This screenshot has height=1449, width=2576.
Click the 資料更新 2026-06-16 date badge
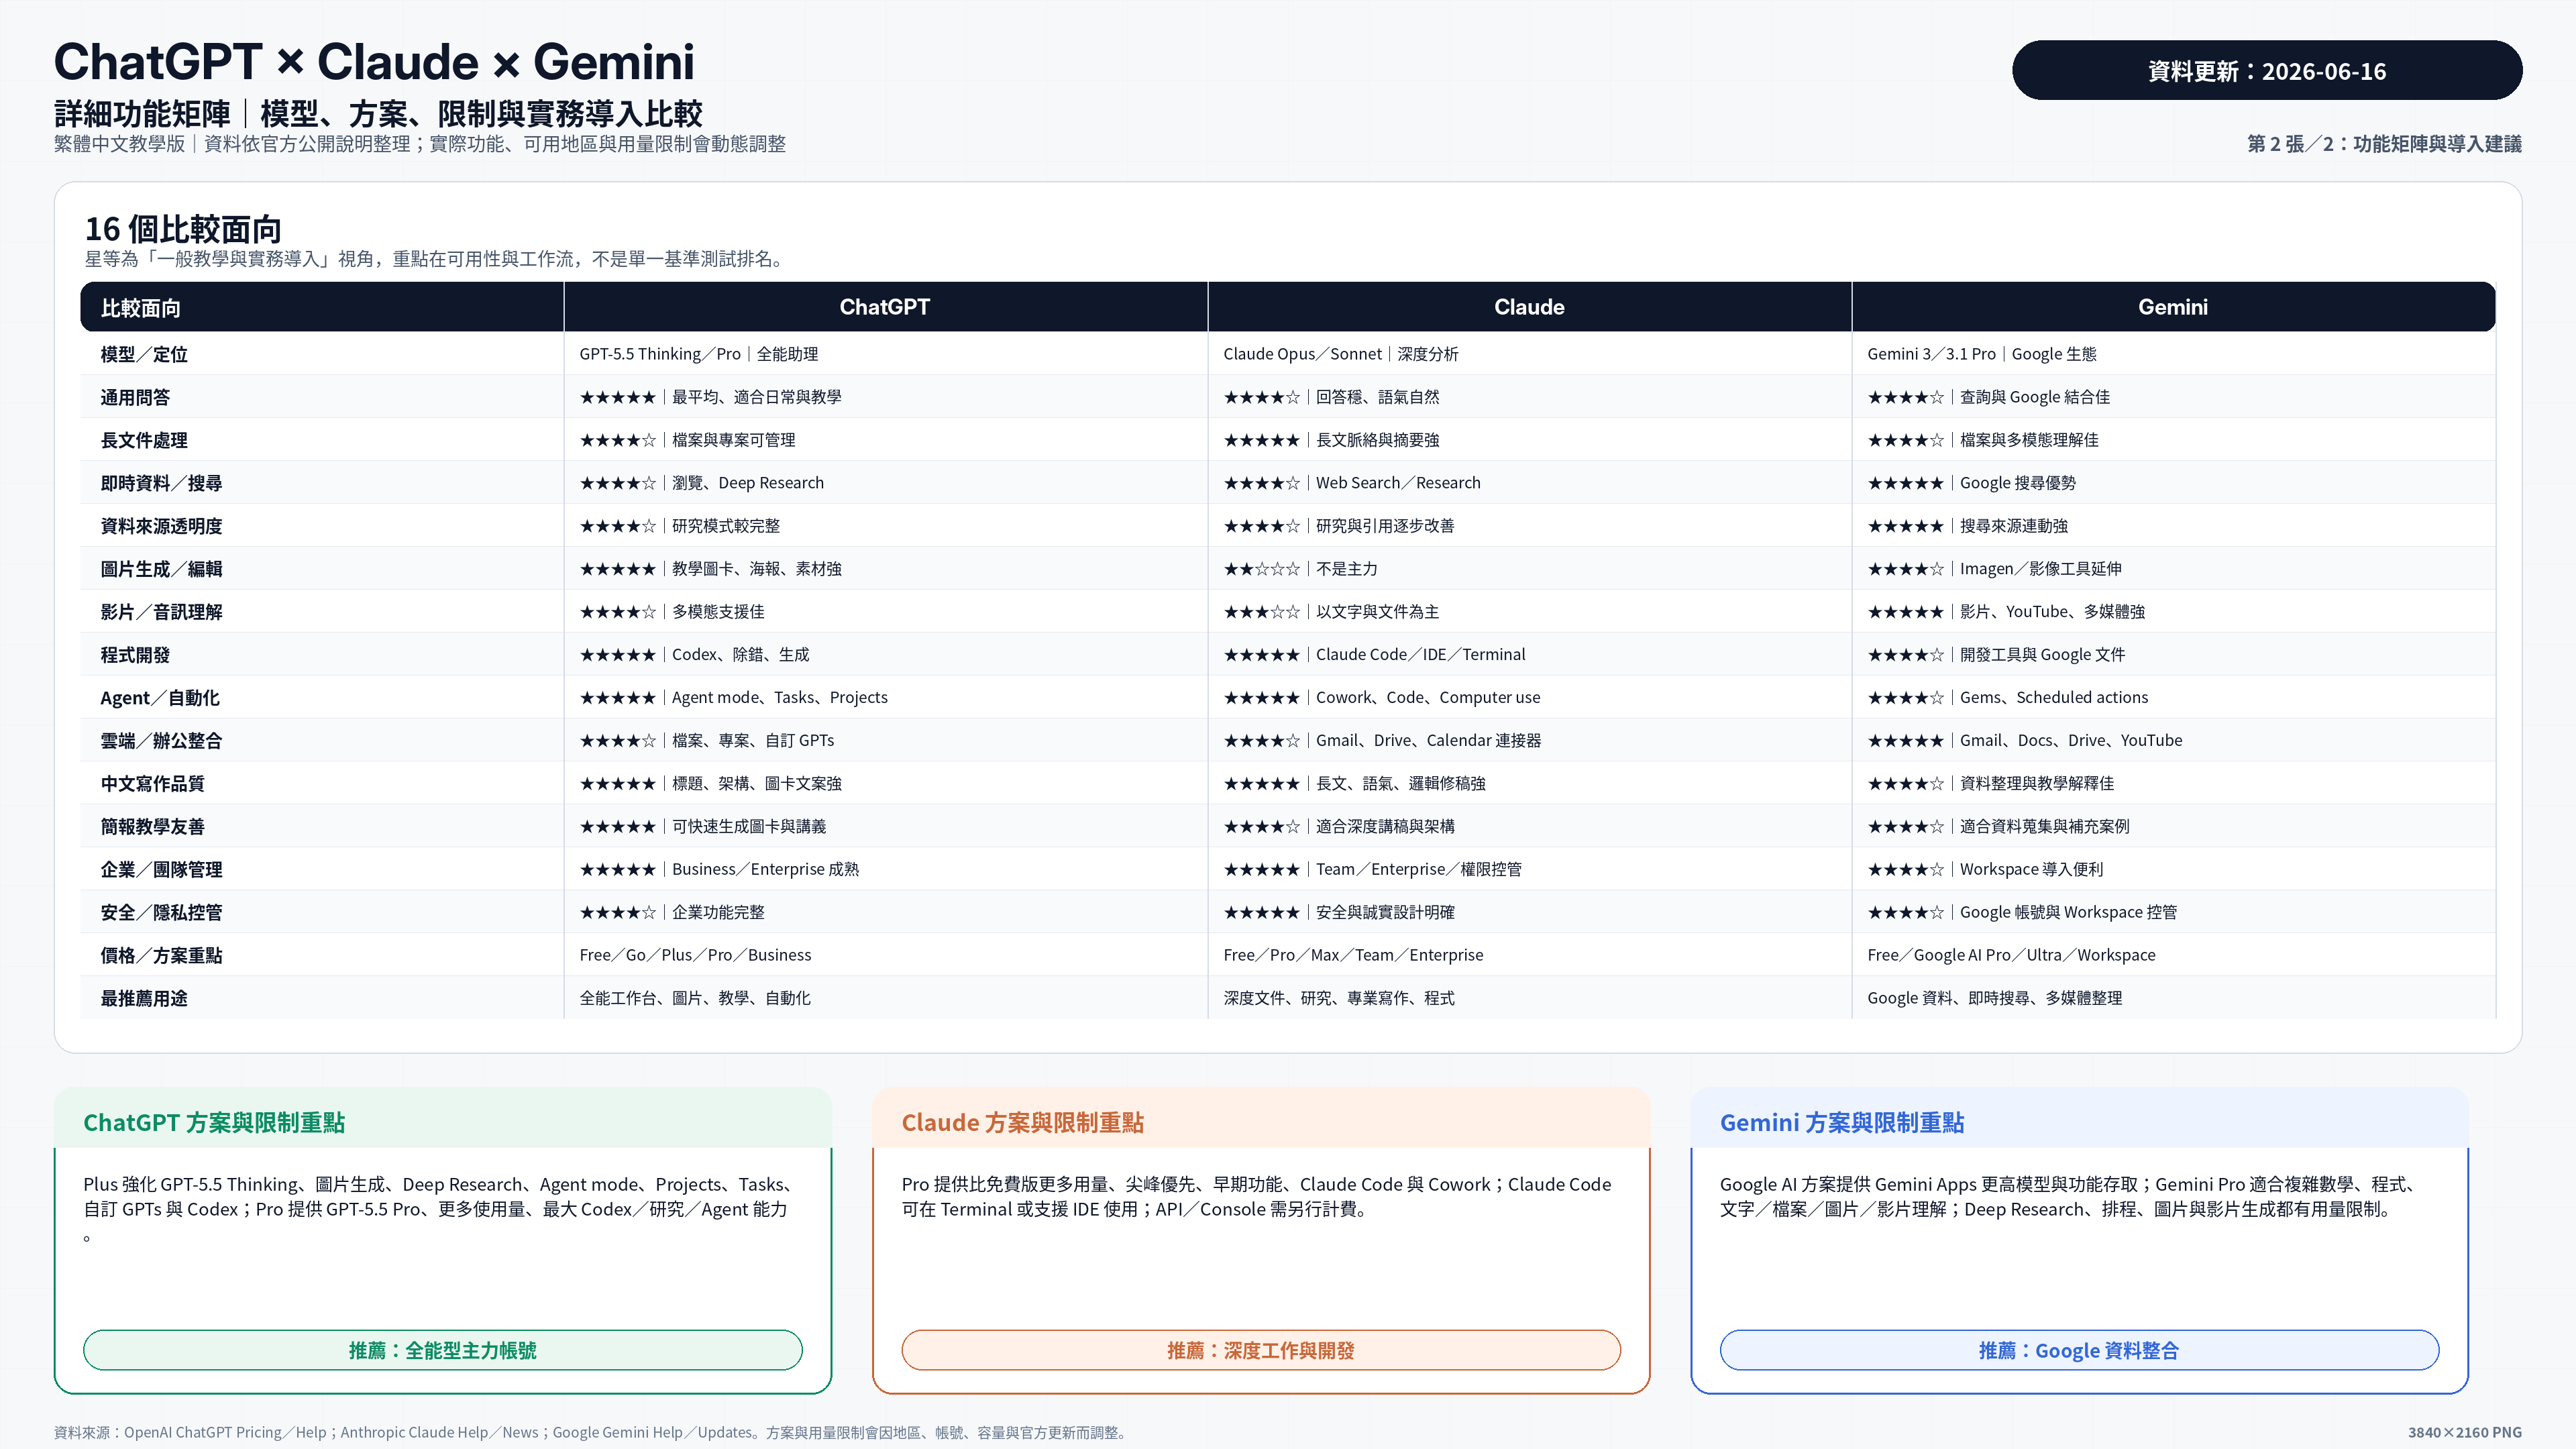coord(2266,70)
